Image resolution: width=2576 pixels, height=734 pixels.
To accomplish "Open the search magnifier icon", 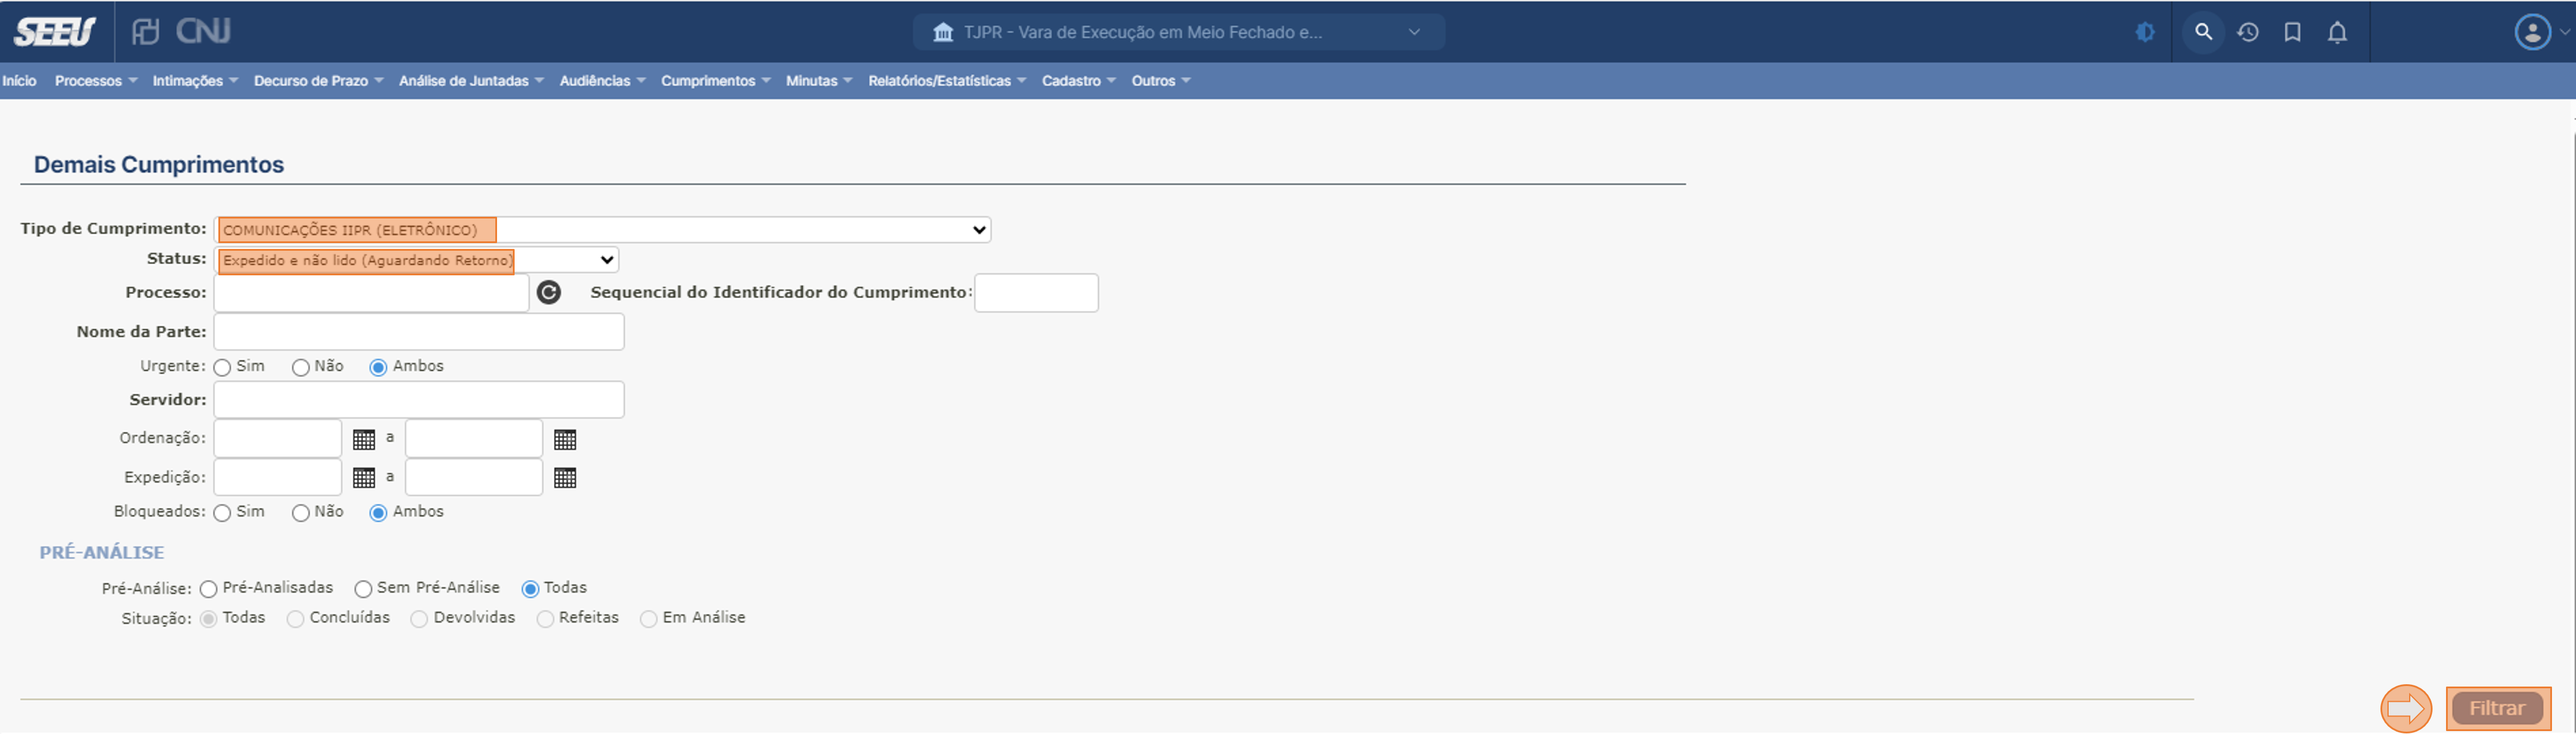I will 2203,32.
